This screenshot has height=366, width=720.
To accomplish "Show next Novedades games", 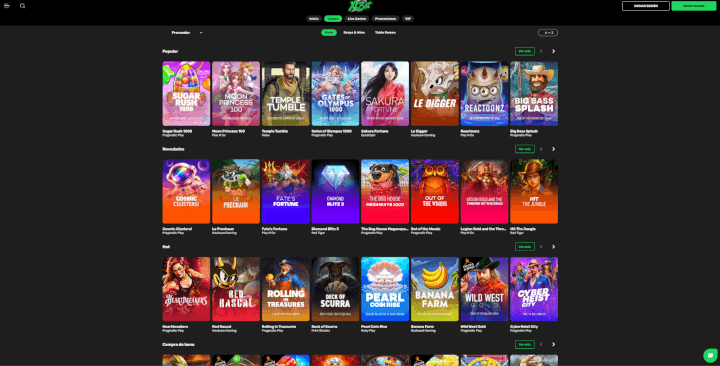I will coord(553,149).
